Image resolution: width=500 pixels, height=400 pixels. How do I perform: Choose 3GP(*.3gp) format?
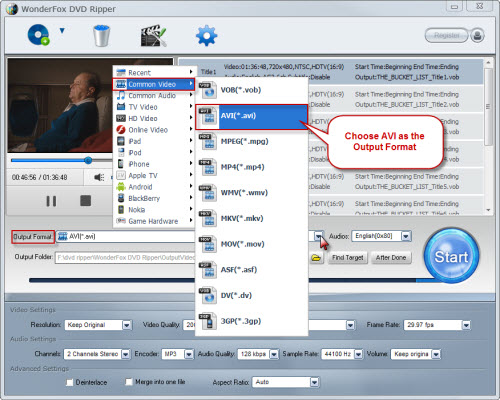click(252, 321)
